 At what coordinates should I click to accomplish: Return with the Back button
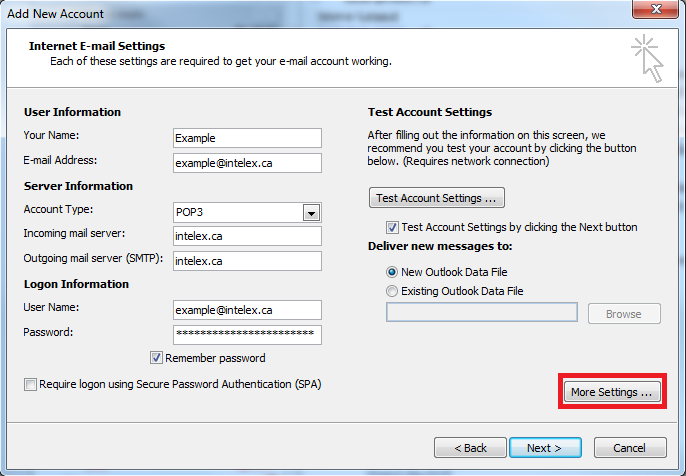tap(470, 448)
